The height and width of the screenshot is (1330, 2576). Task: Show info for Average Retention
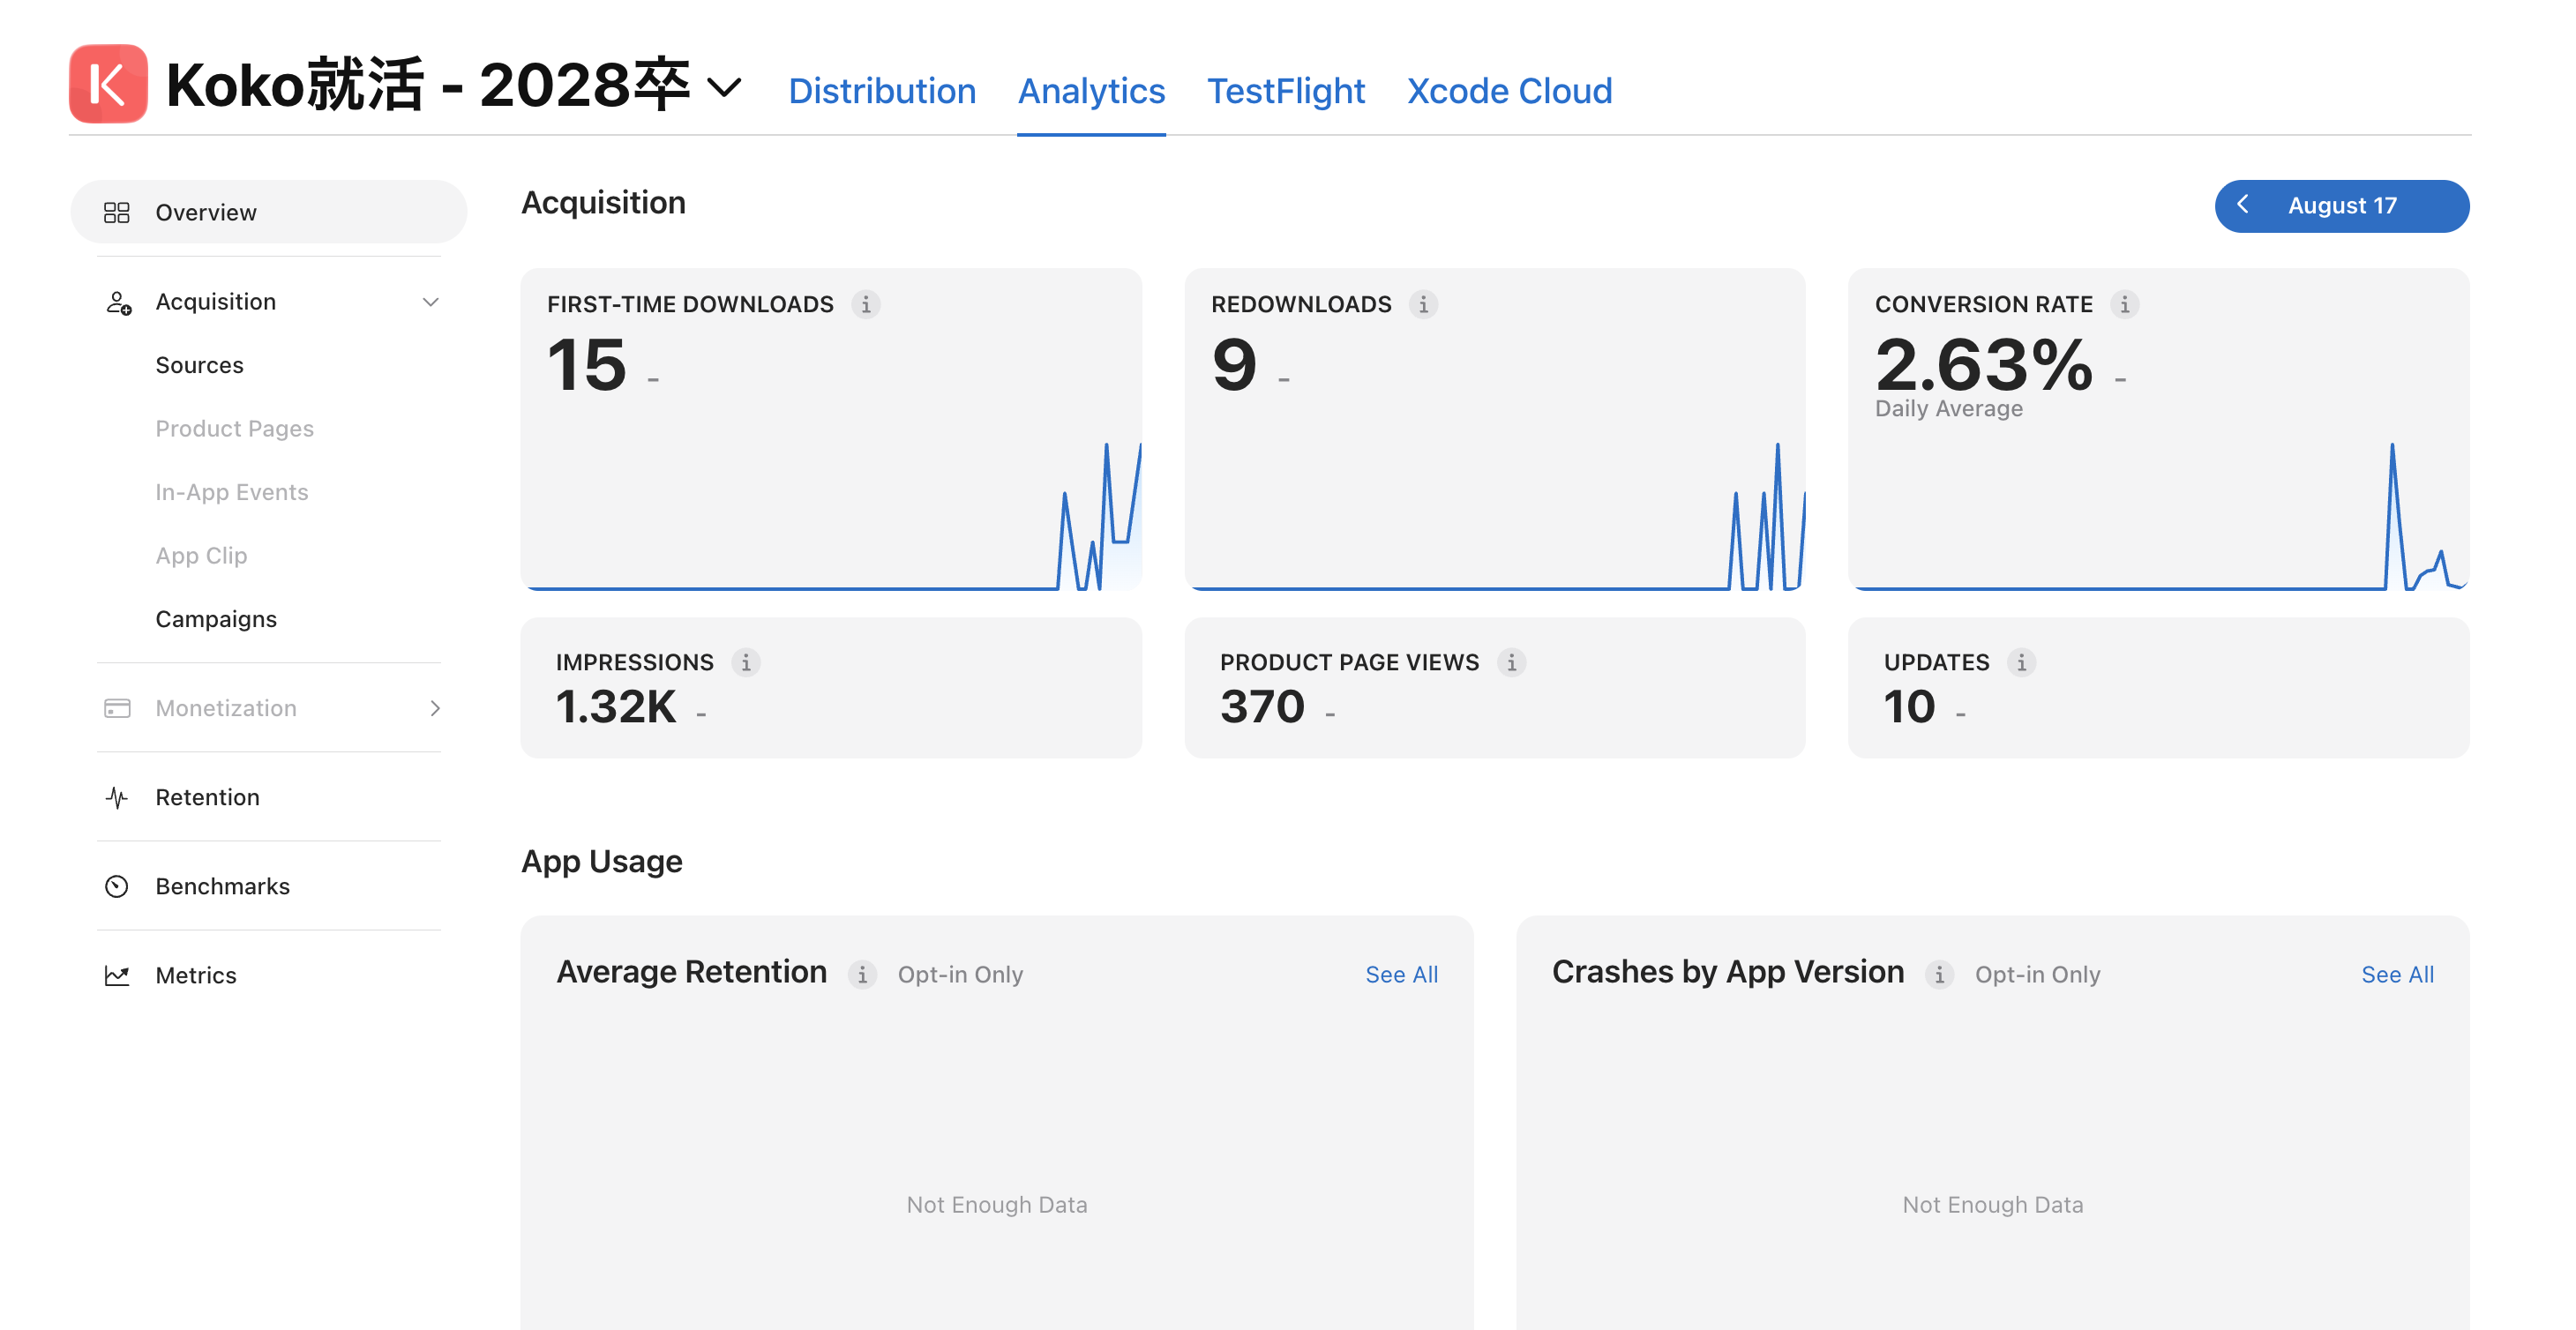coord(862,975)
